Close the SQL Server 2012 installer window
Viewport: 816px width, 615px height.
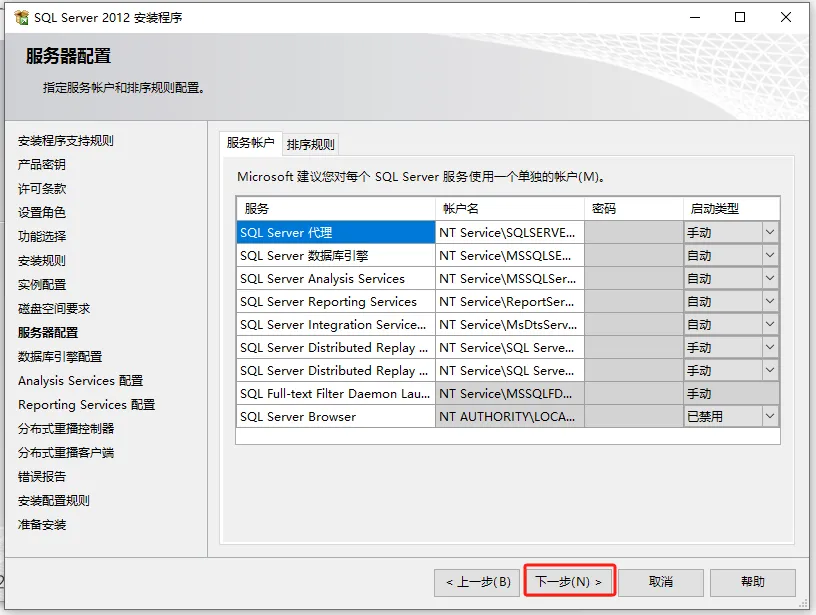coord(786,17)
